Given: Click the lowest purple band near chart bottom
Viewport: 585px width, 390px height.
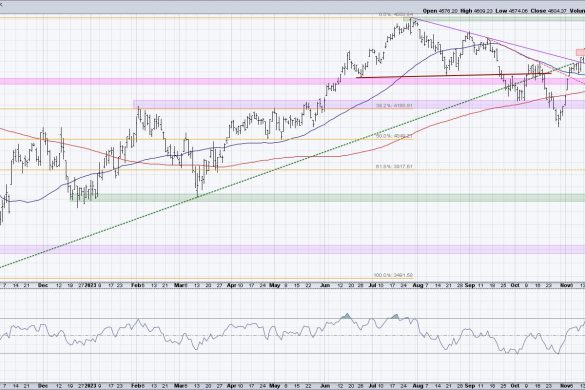Looking at the screenshot, I should click(x=292, y=249).
